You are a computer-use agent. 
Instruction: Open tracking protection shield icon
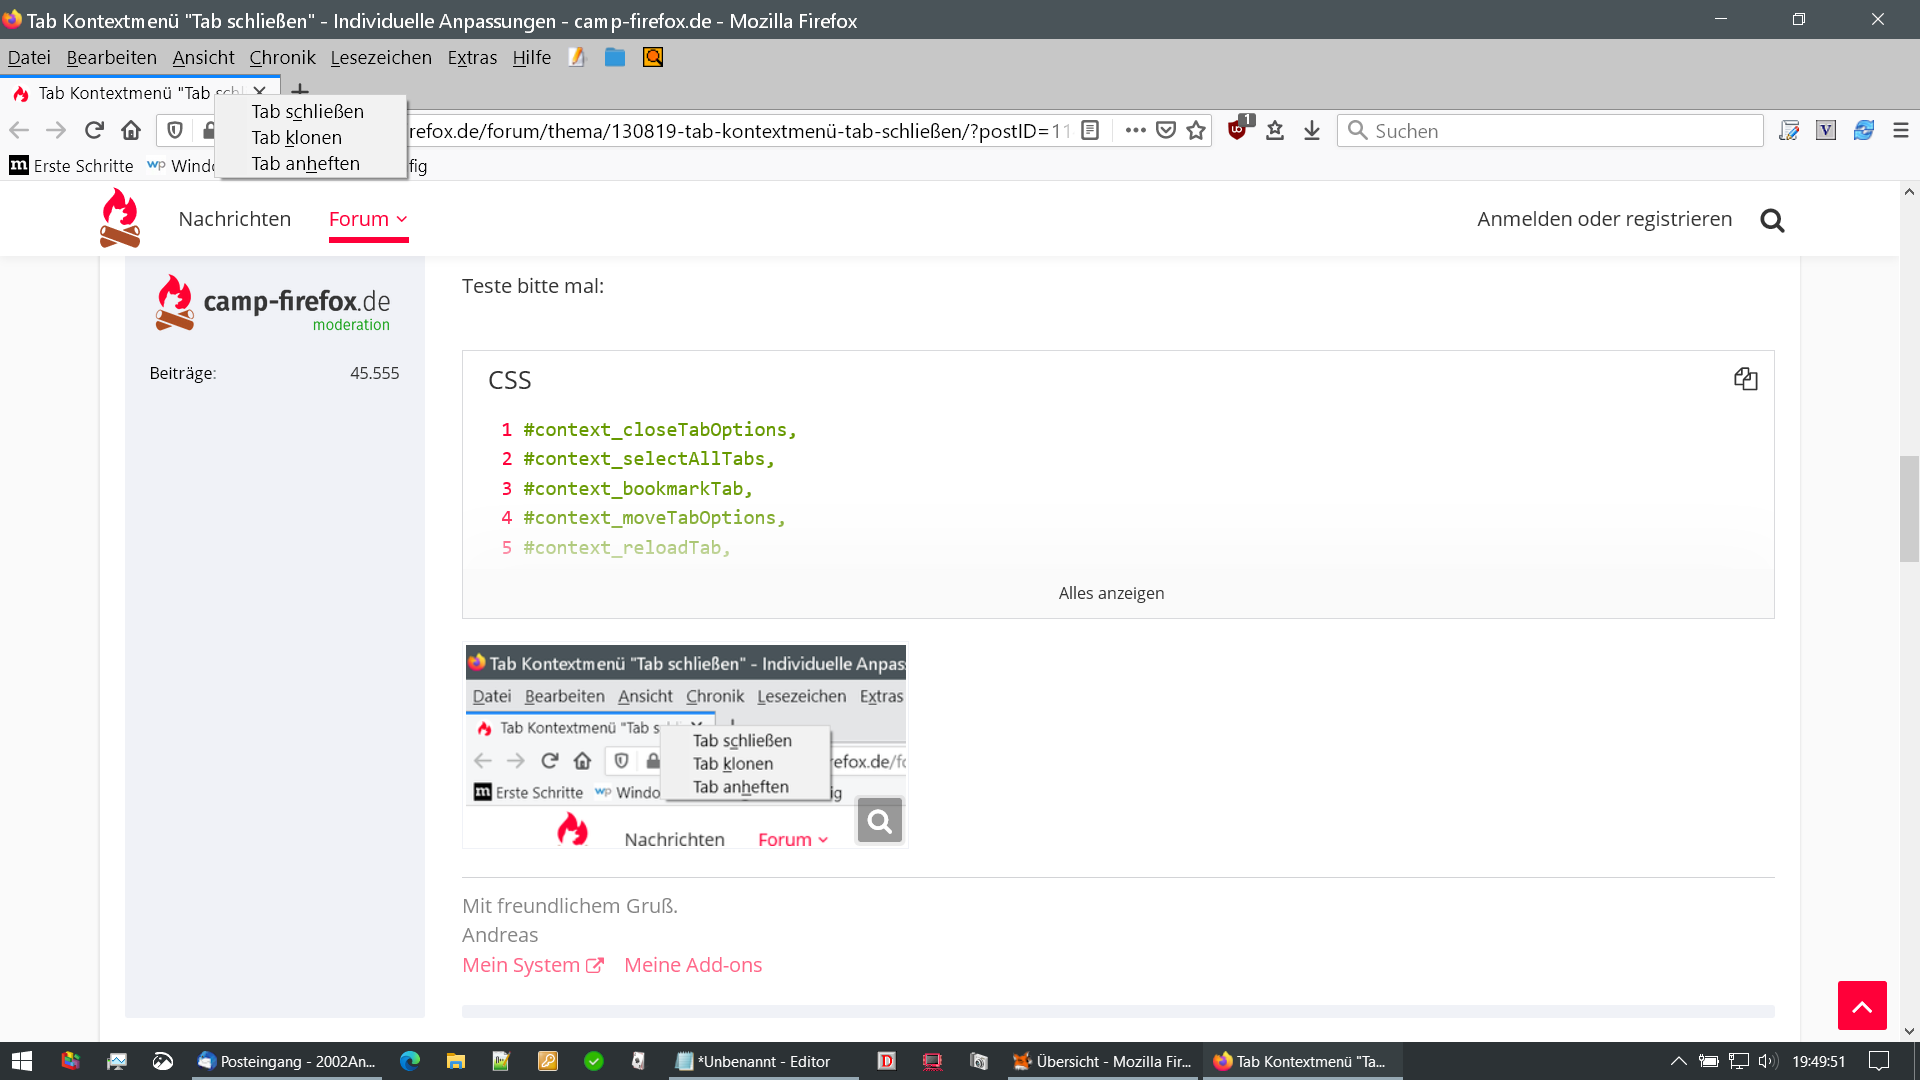(x=175, y=131)
